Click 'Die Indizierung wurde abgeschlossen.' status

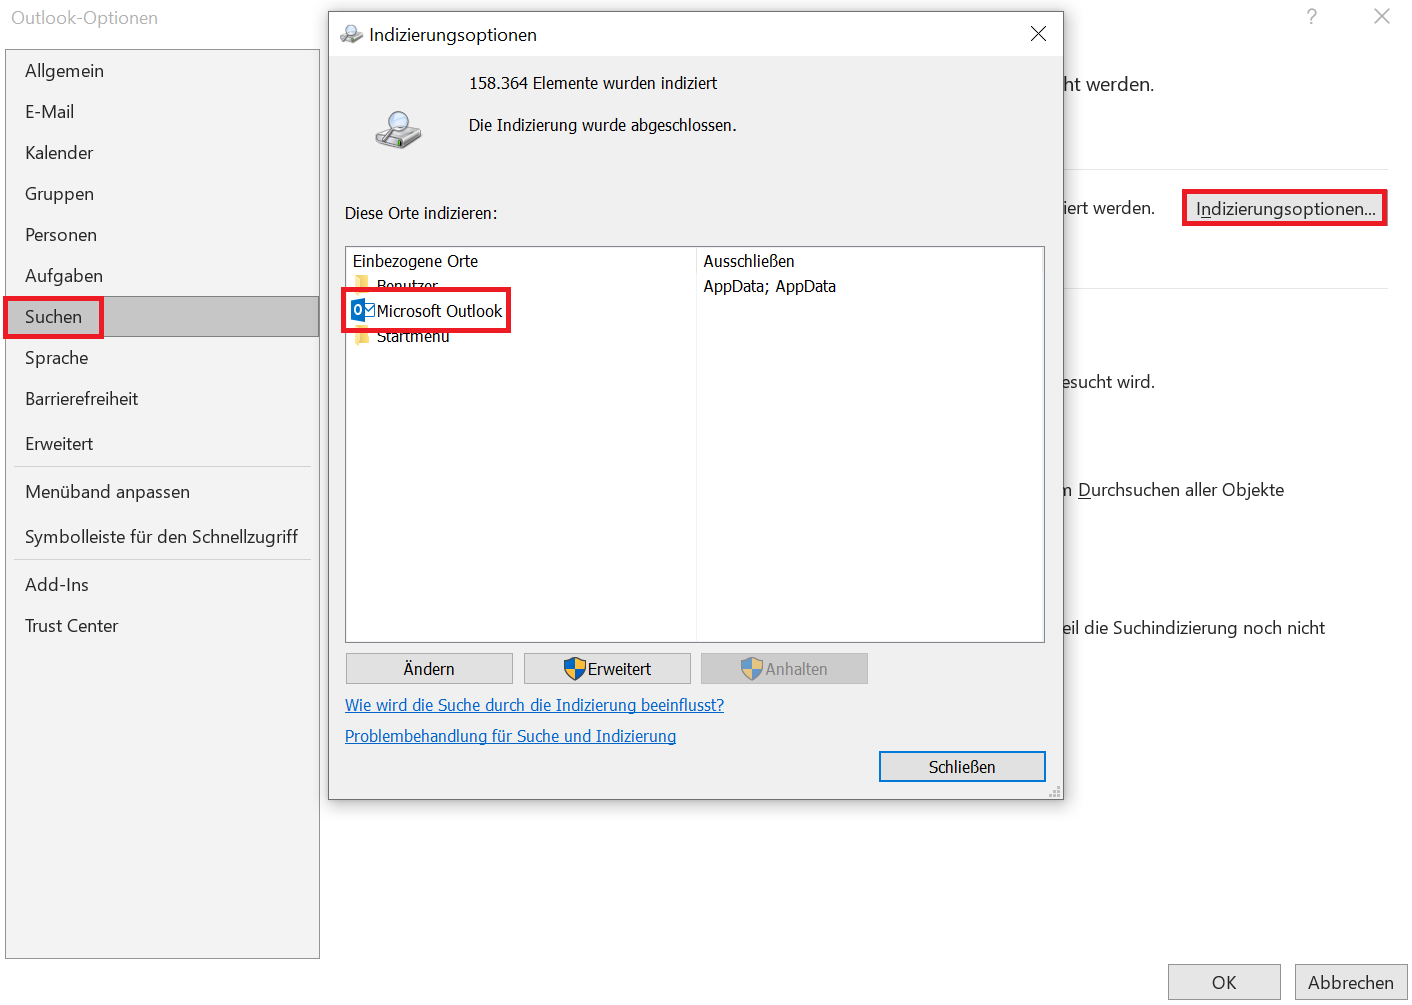[602, 125]
